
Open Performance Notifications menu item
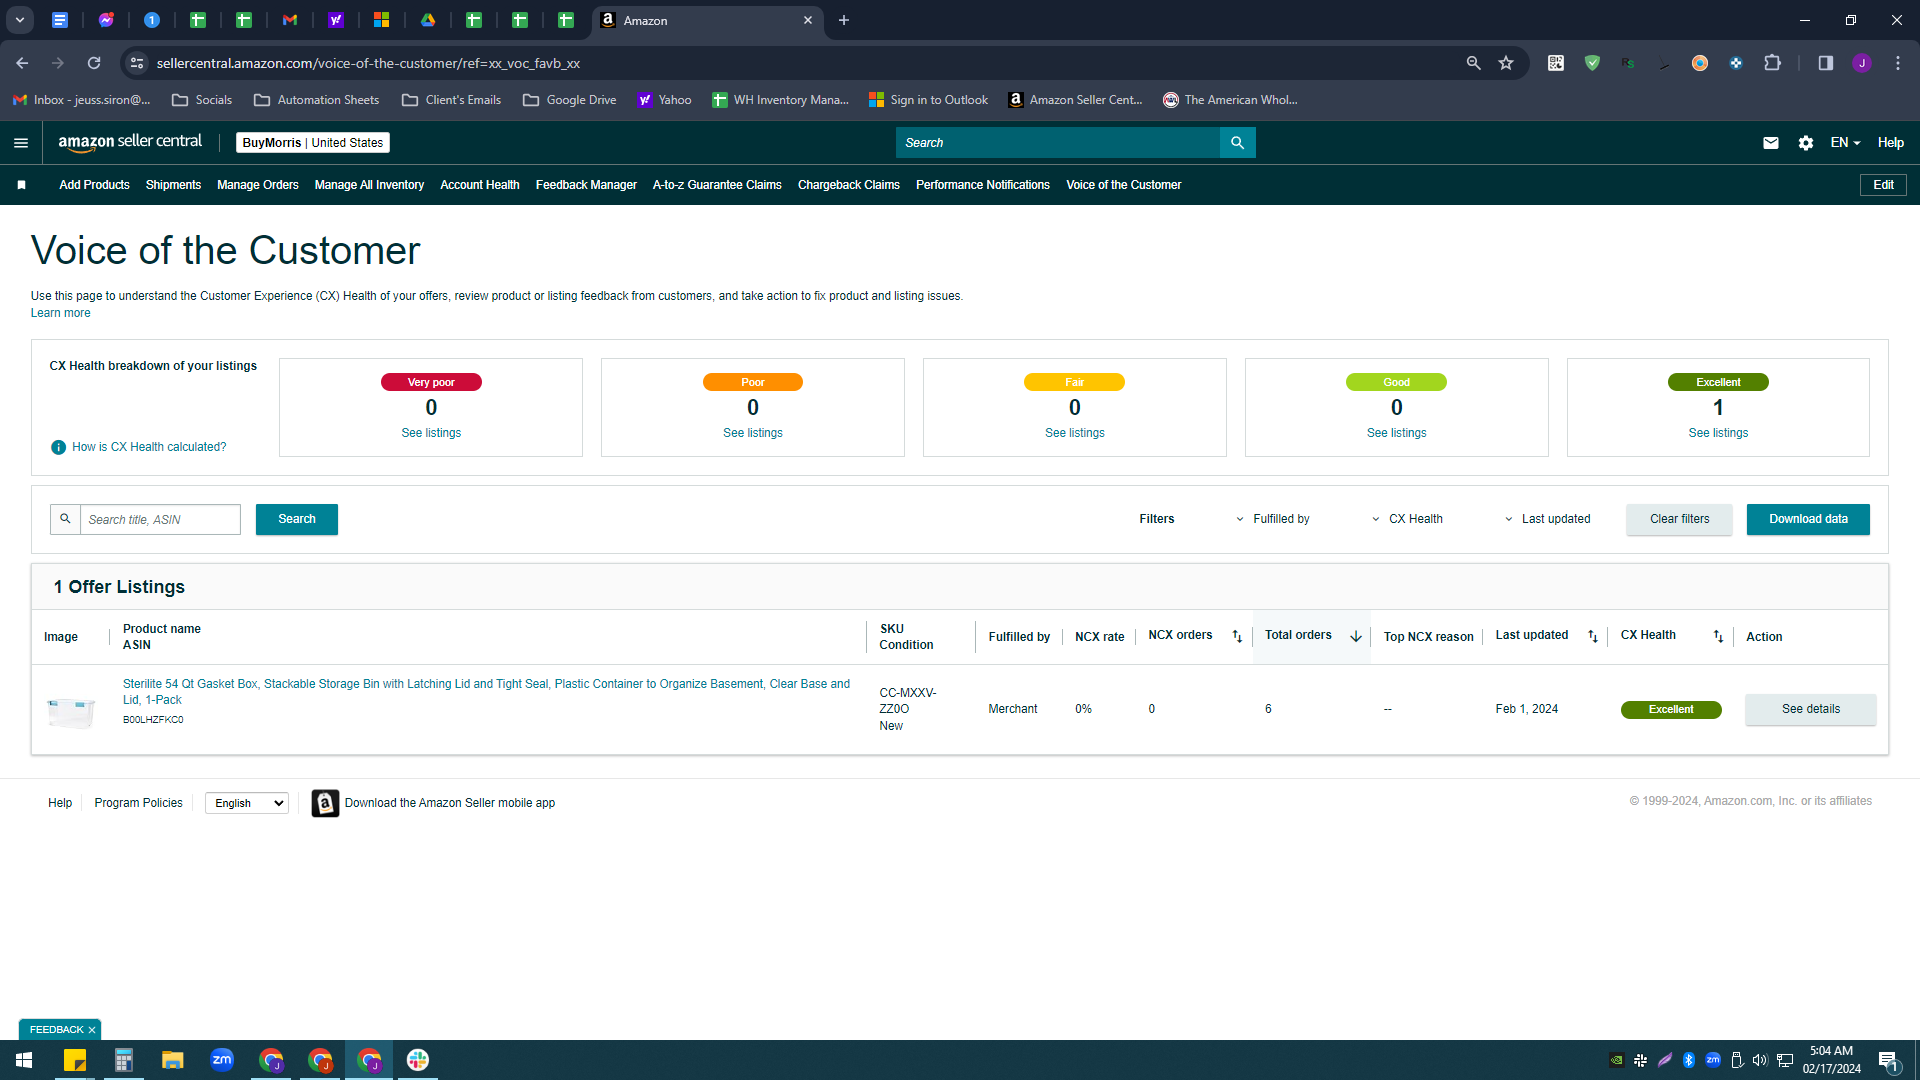[x=983, y=185]
